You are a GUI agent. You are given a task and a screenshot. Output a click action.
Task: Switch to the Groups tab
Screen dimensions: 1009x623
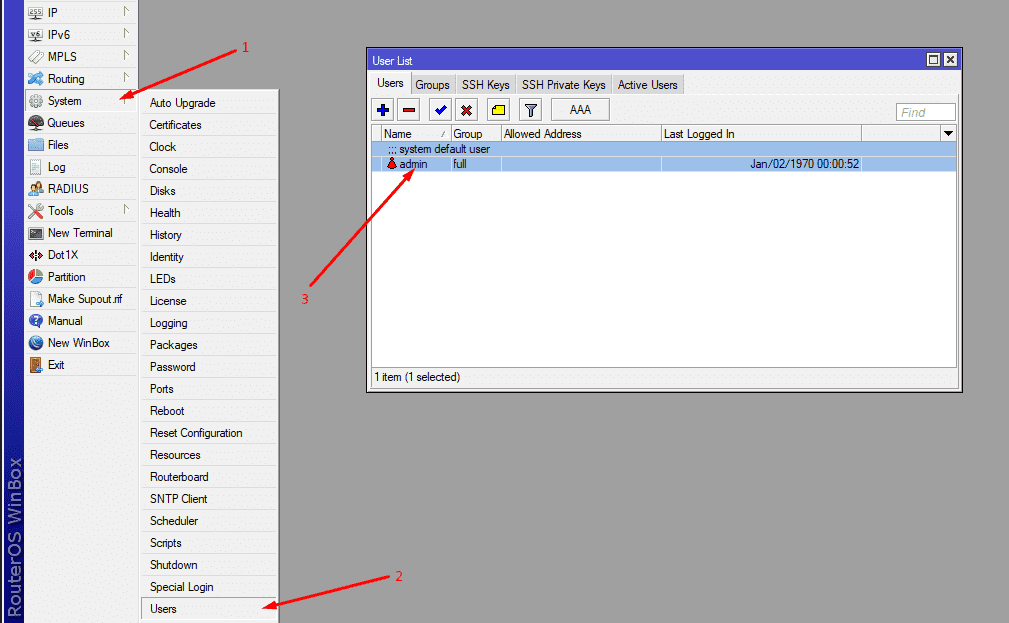tap(432, 85)
